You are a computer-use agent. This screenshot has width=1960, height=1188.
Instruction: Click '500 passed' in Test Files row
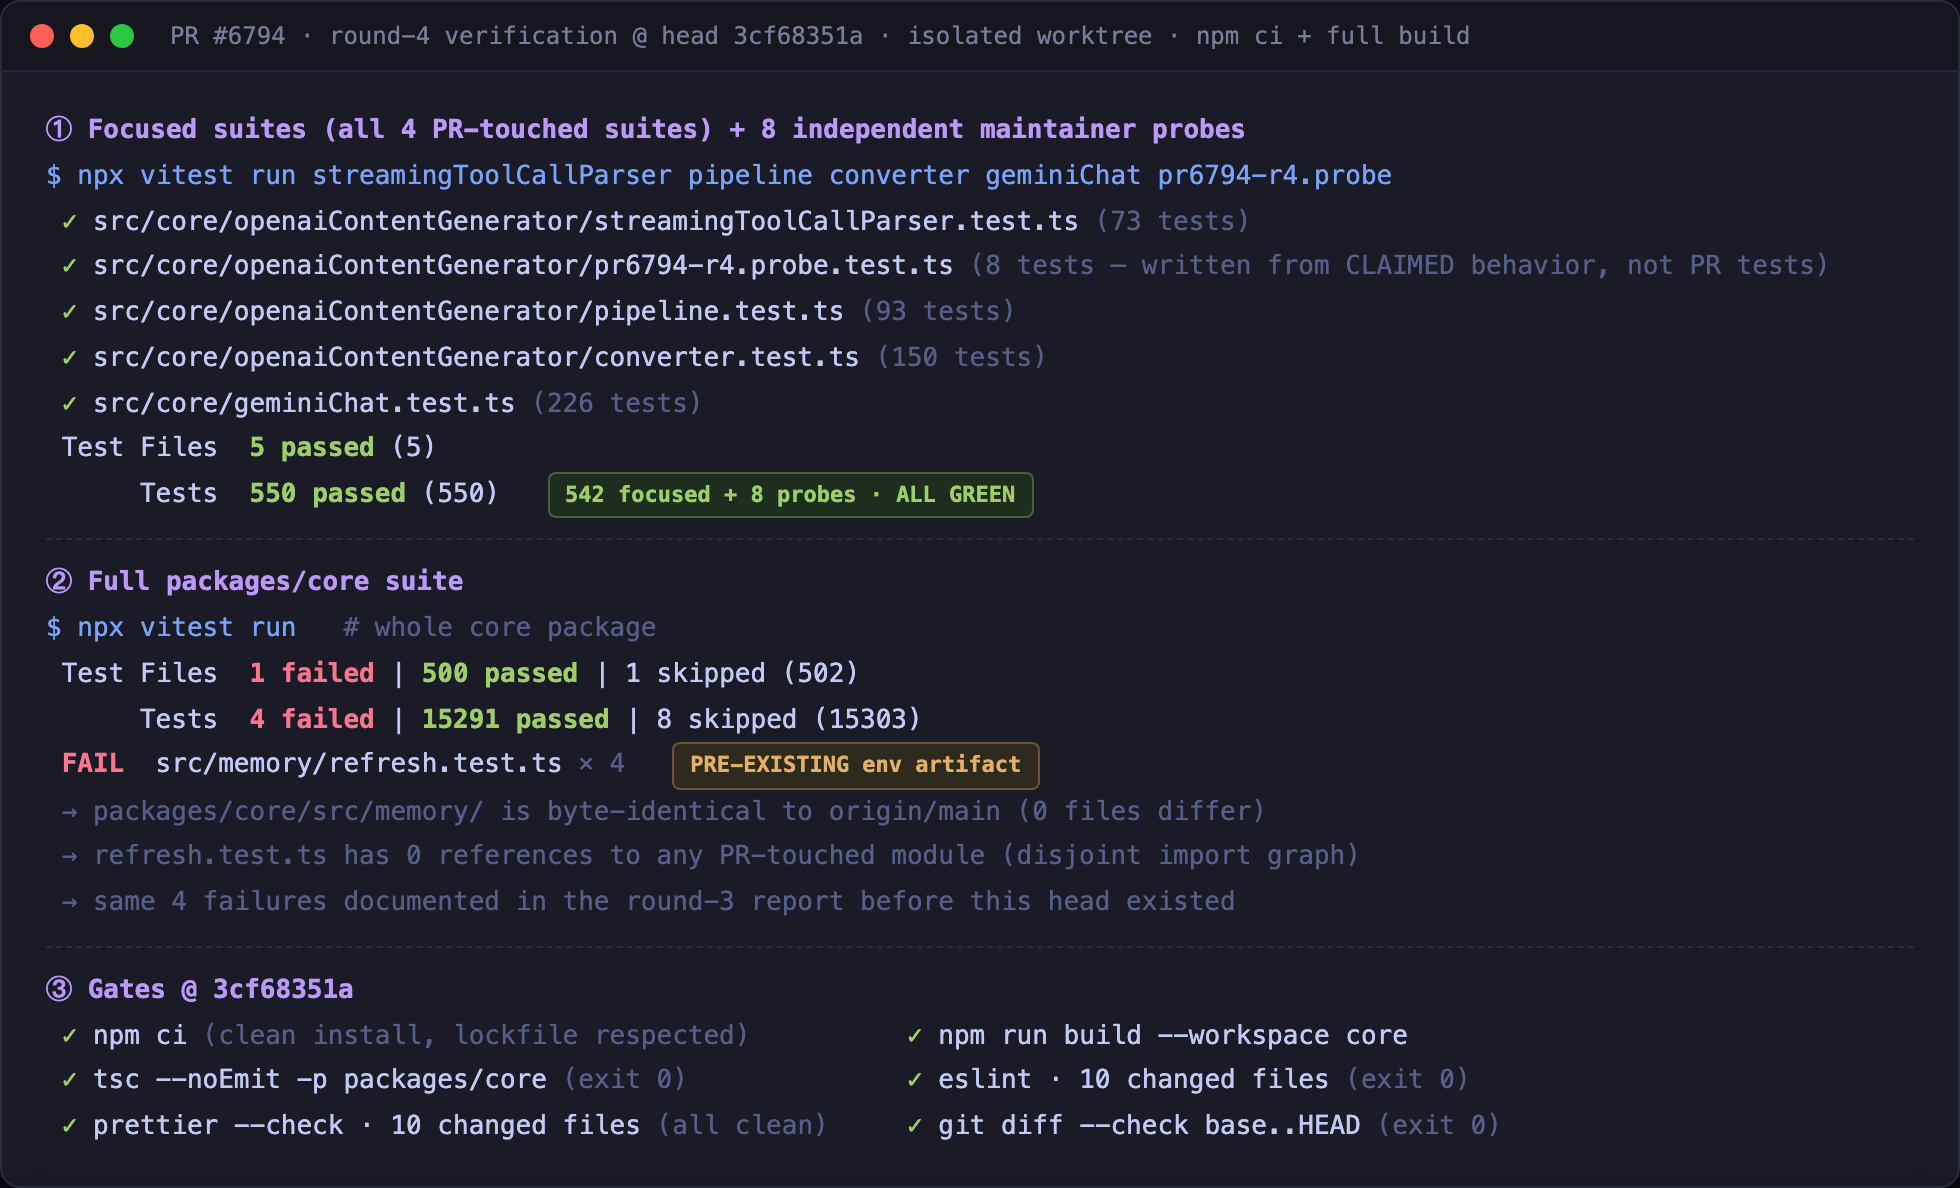coord(500,673)
